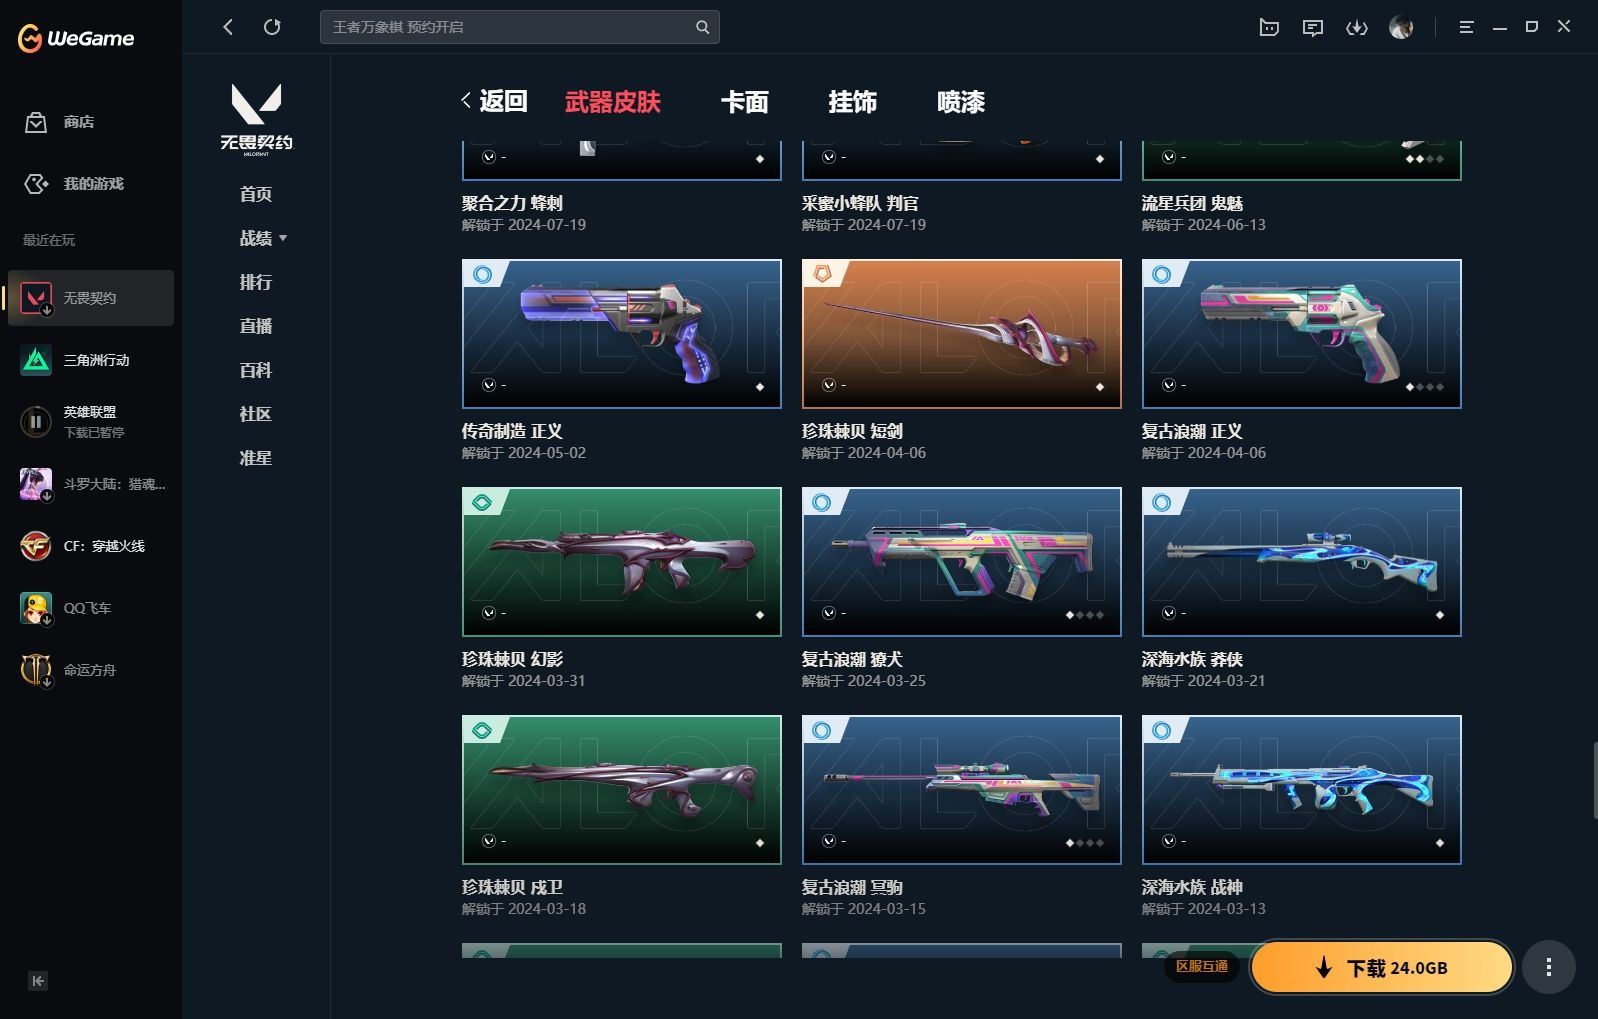Click the search magnifier icon
Viewport: 1598px width, 1019px height.
[x=702, y=27]
